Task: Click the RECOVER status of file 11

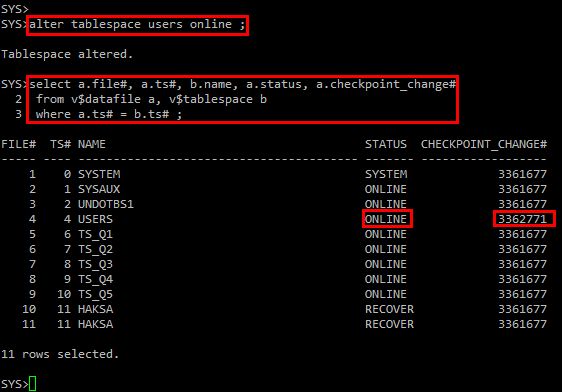Action: coord(389,324)
